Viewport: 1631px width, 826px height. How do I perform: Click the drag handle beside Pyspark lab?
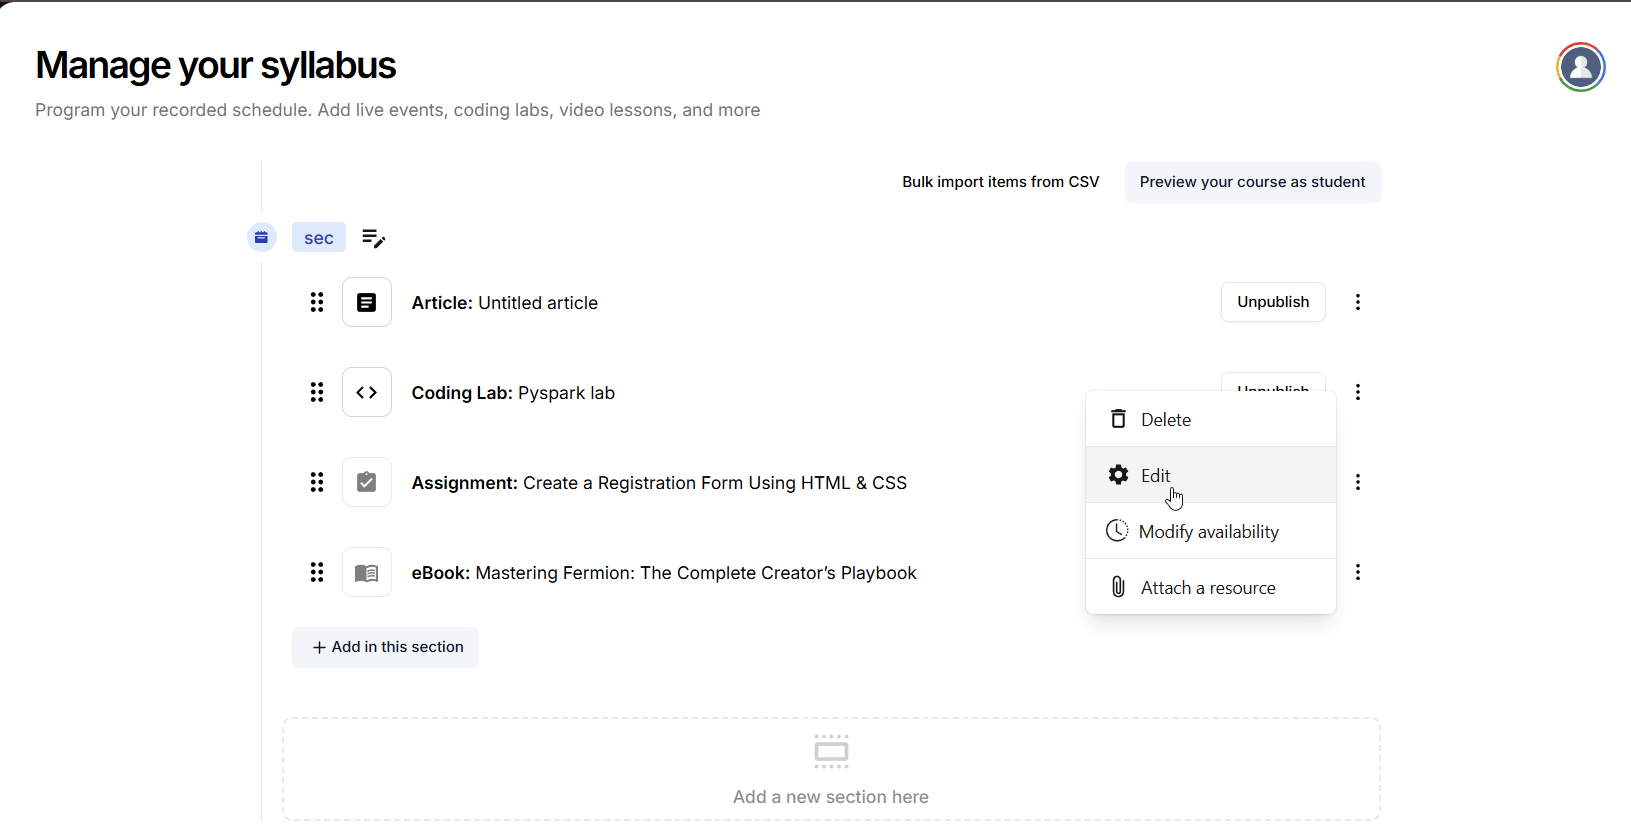(x=317, y=392)
